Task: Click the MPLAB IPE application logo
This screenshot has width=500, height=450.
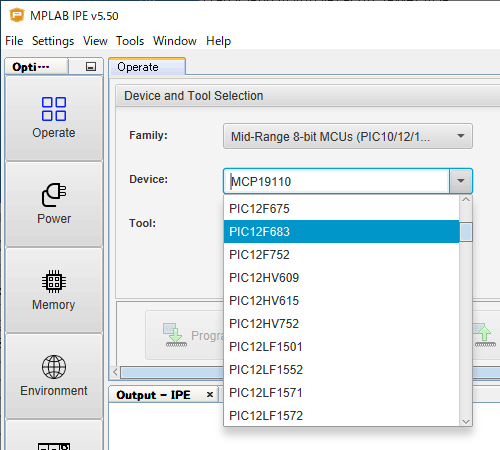Action: (x=17, y=15)
